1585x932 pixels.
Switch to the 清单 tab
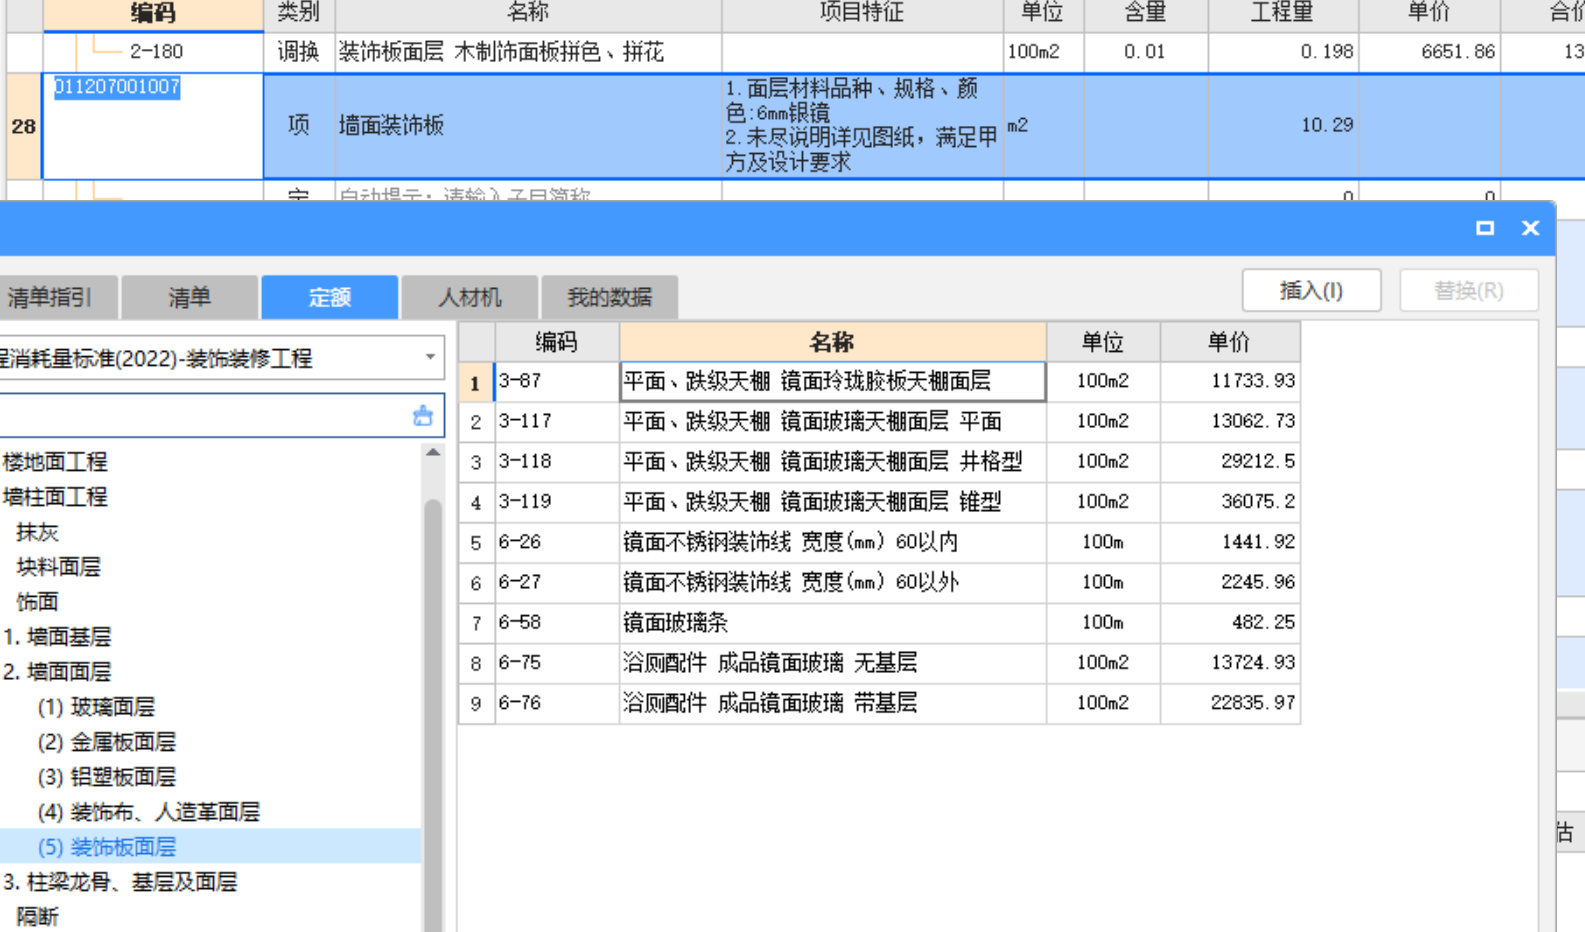189,297
